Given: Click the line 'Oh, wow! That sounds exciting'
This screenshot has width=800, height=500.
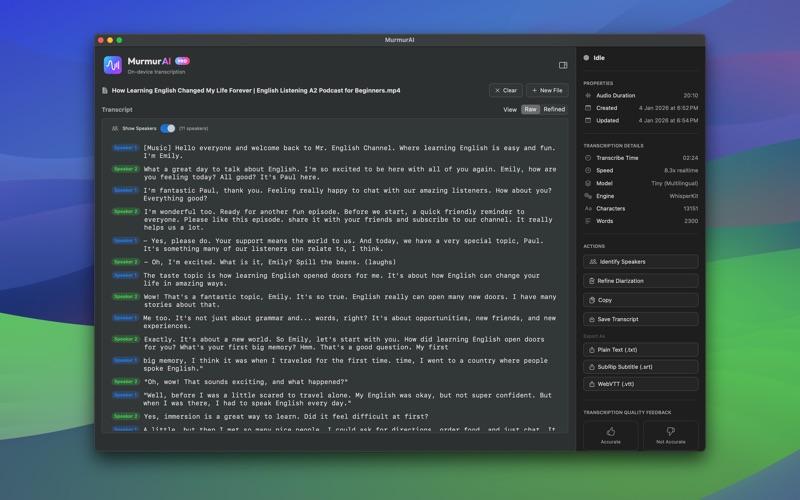Looking at the screenshot, I should coord(246,382).
